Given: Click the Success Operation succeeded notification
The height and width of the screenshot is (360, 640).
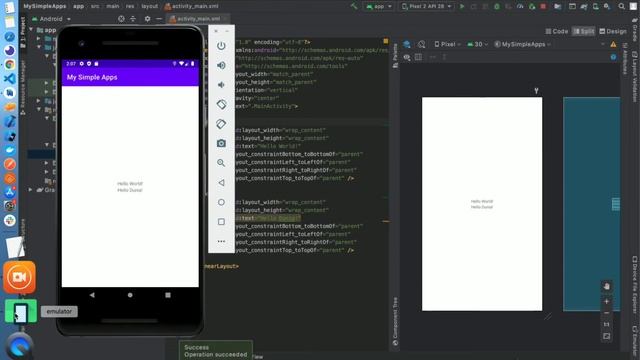Looking at the screenshot, I should coord(216,351).
